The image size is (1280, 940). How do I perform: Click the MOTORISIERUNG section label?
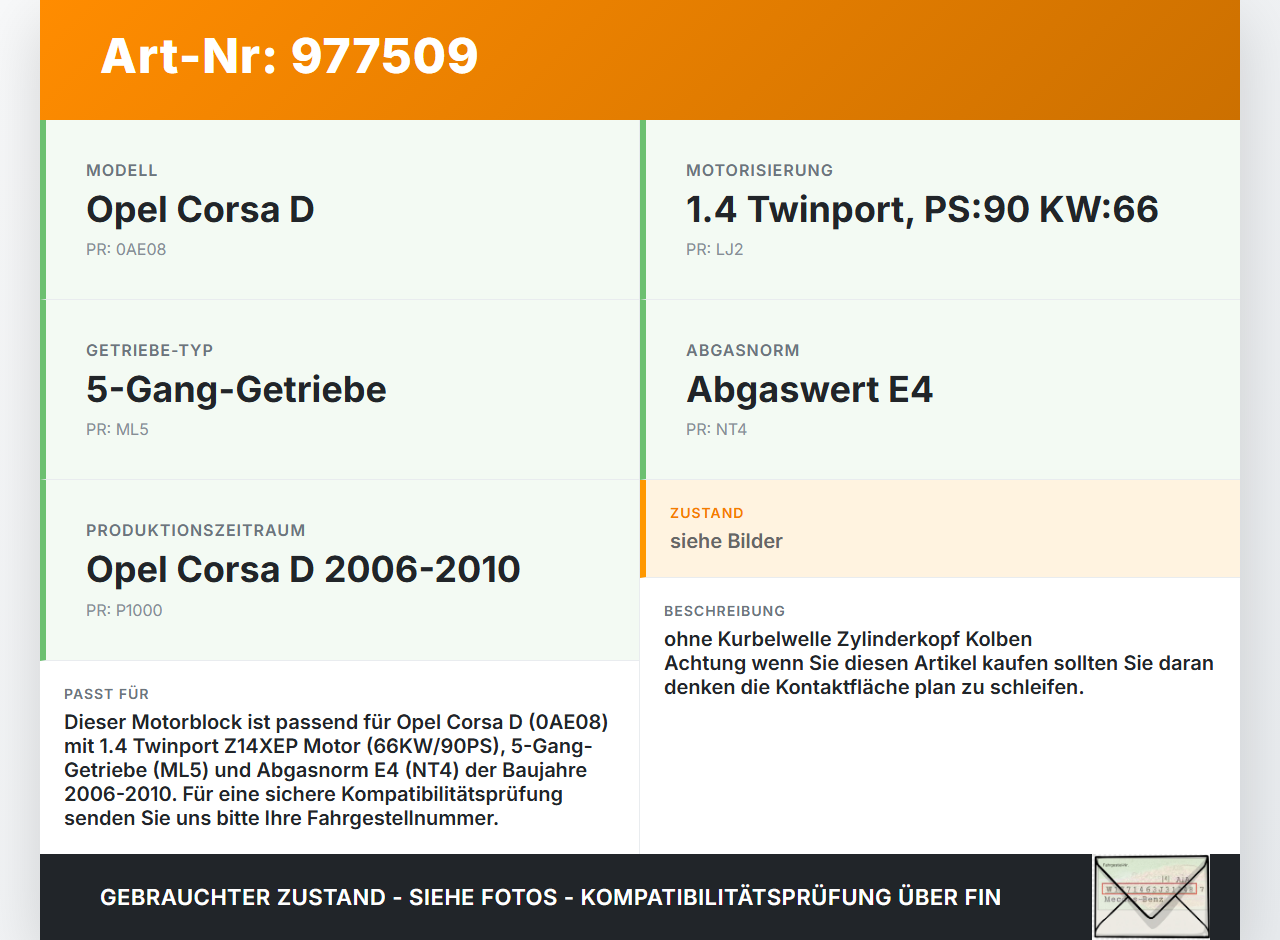pos(759,170)
